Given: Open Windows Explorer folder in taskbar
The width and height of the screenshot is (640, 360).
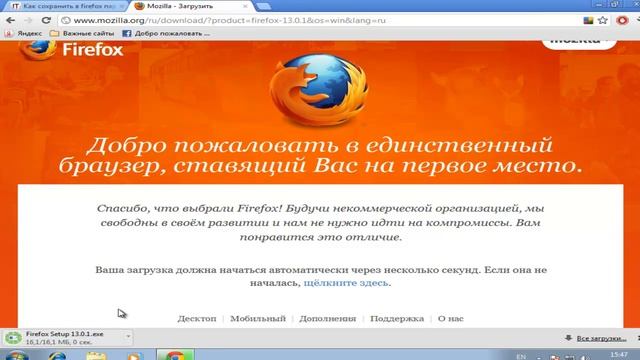Looking at the screenshot, I should click(96, 356).
